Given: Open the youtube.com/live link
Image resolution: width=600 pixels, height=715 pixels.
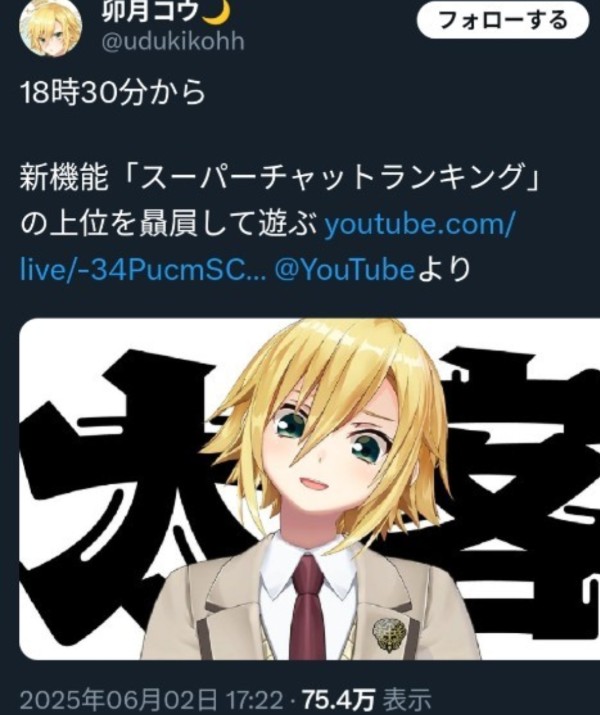Looking at the screenshot, I should coord(419,225).
